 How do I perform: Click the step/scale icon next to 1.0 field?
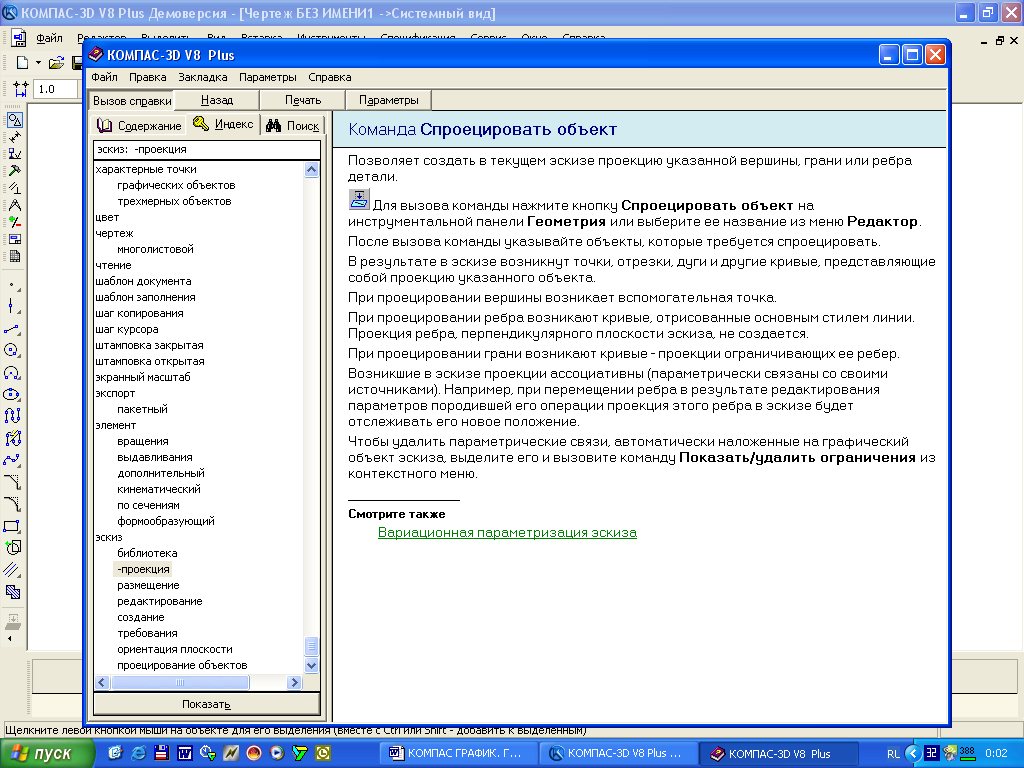click(20, 89)
